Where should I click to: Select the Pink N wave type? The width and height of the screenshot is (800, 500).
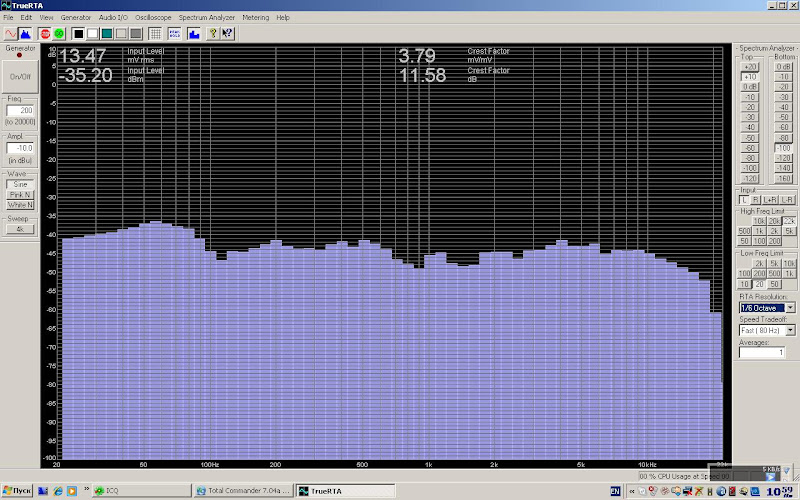click(x=20, y=194)
